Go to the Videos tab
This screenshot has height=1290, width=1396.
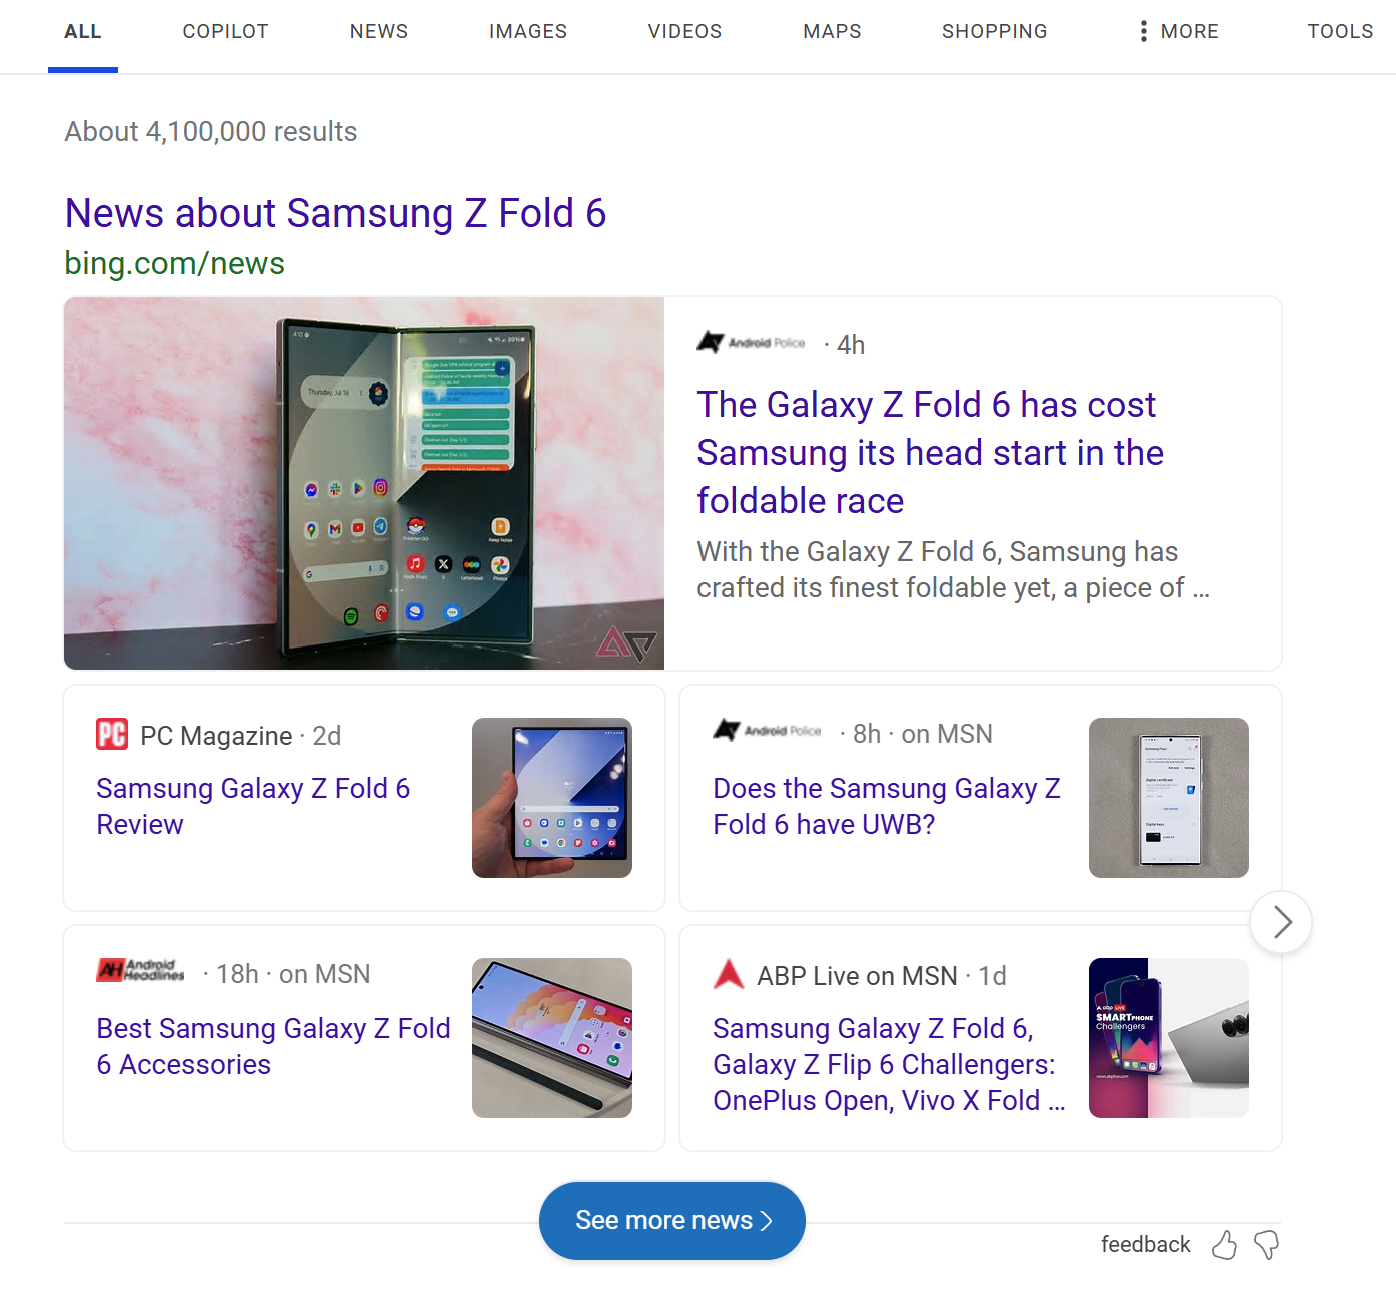point(685,32)
